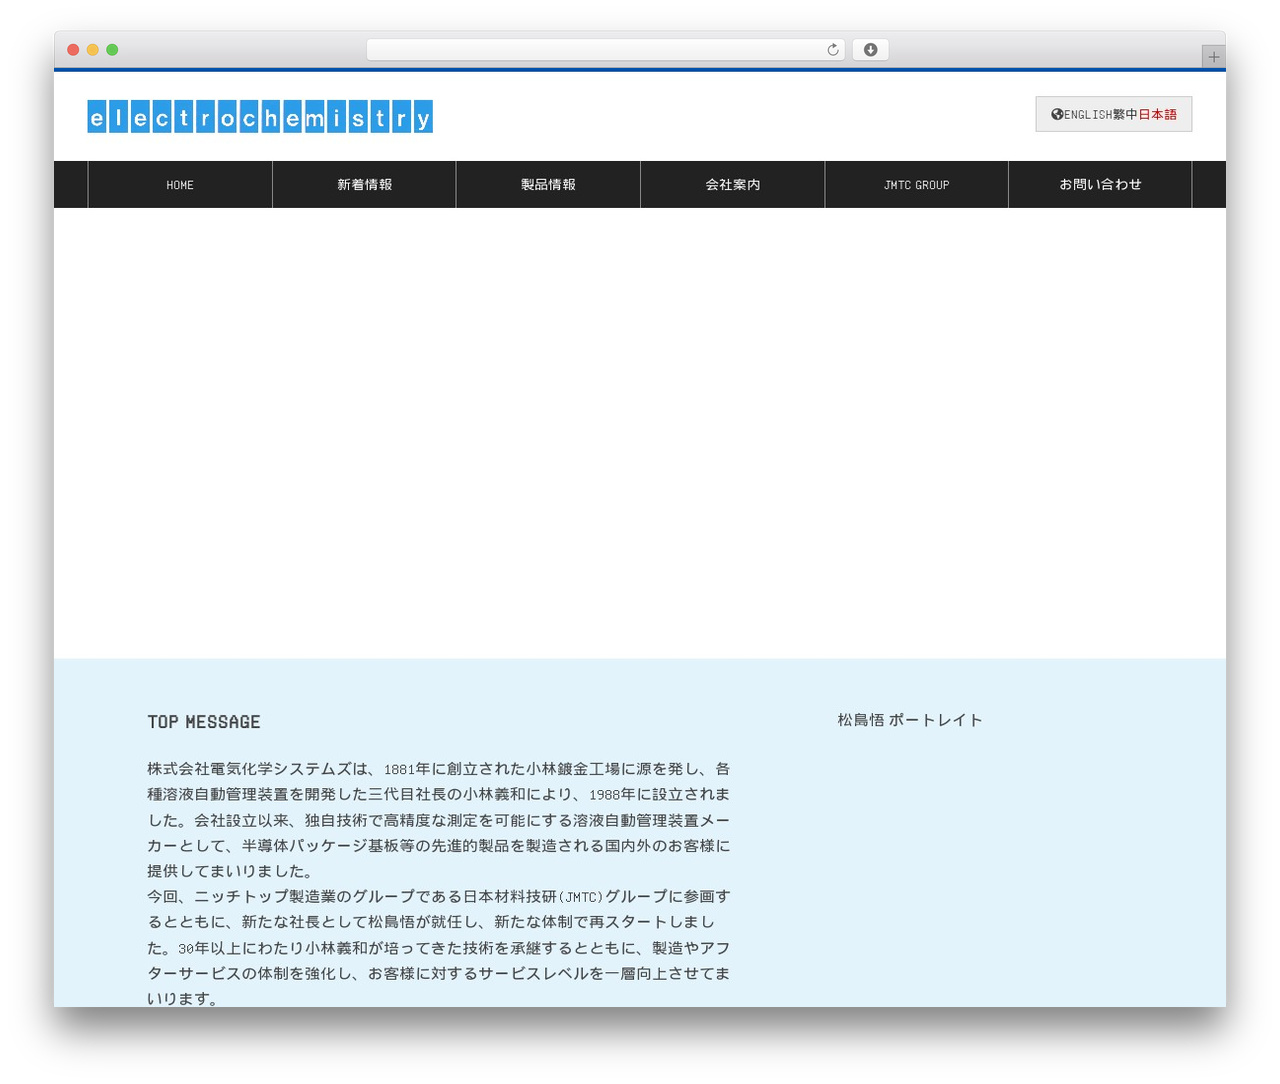This screenshot has width=1280, height=1084.
Task: Click the globe icon in language switcher
Action: coord(1057,115)
